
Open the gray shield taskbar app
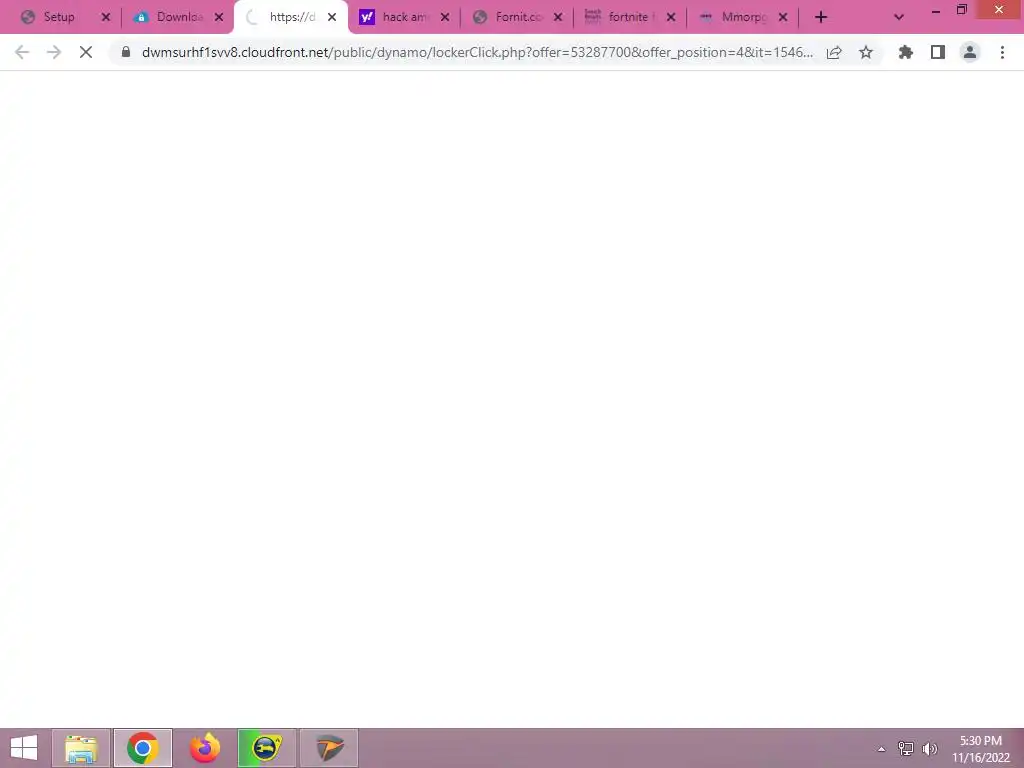pos(329,748)
